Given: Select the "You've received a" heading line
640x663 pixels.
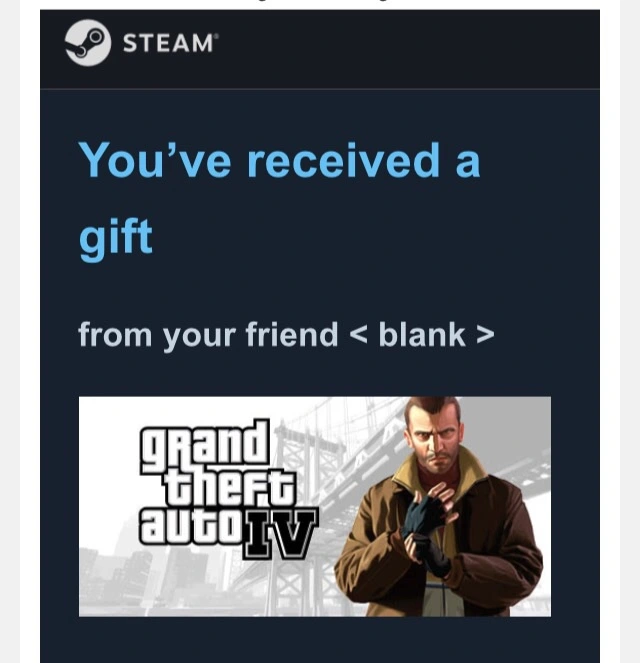Looking at the screenshot, I should click(279, 160).
